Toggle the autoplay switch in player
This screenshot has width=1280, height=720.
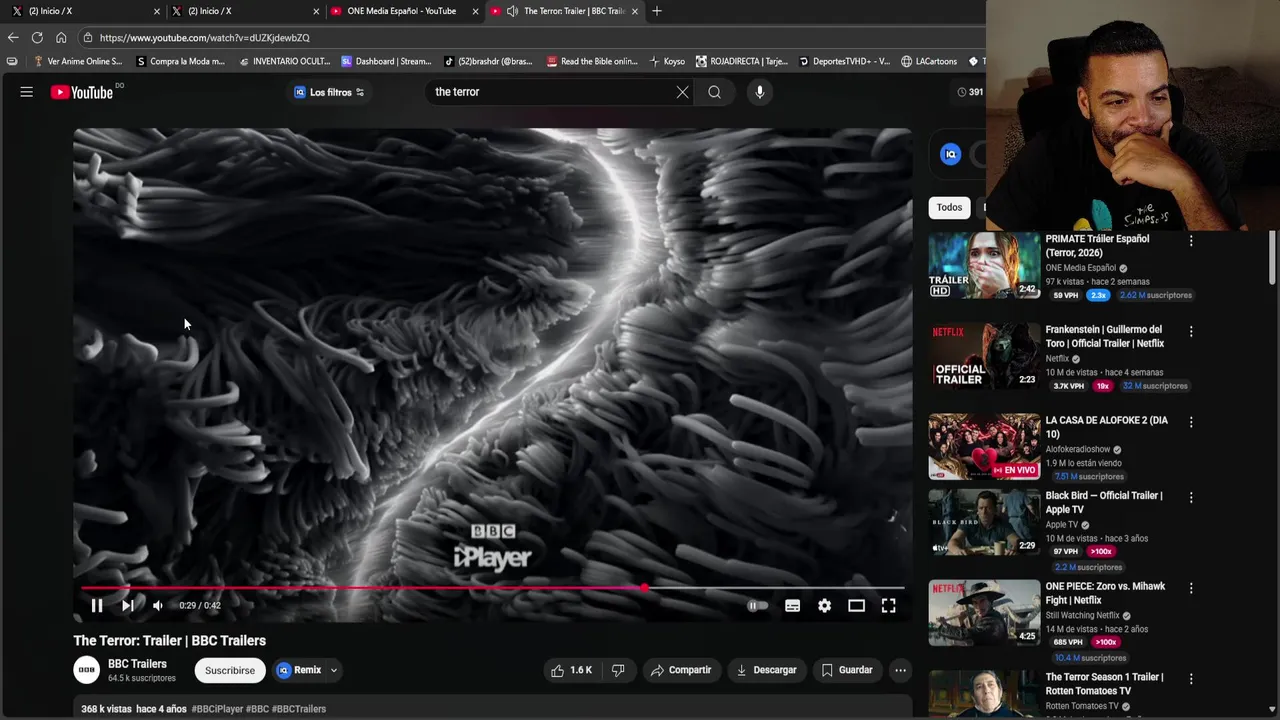(x=758, y=605)
